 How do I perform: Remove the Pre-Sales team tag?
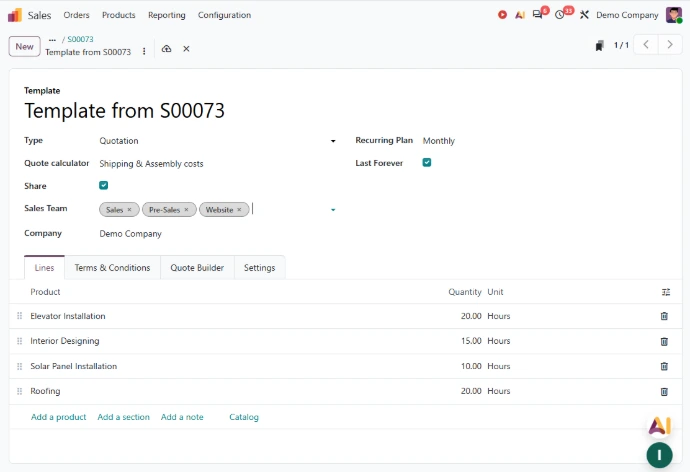click(x=186, y=210)
